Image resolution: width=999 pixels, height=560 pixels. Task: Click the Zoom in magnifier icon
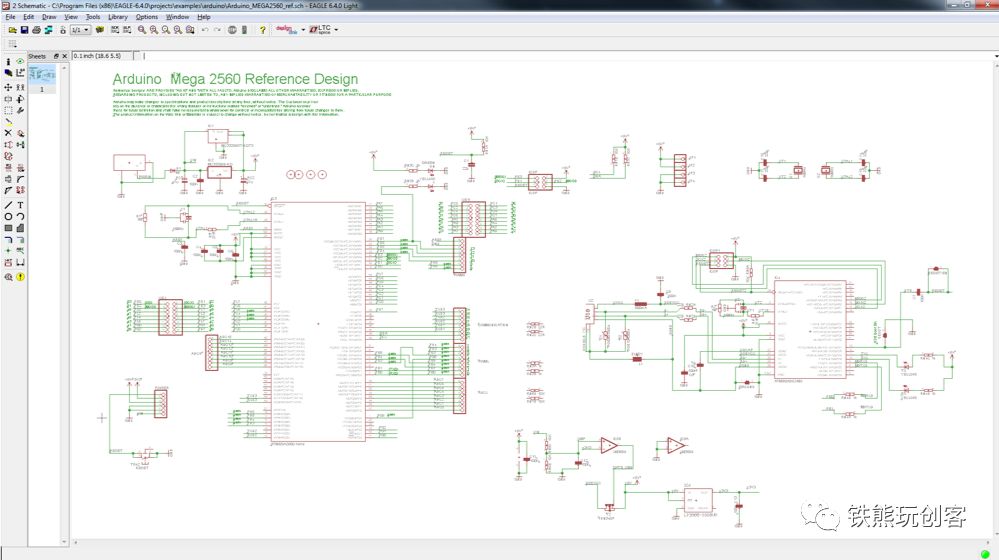(154, 30)
